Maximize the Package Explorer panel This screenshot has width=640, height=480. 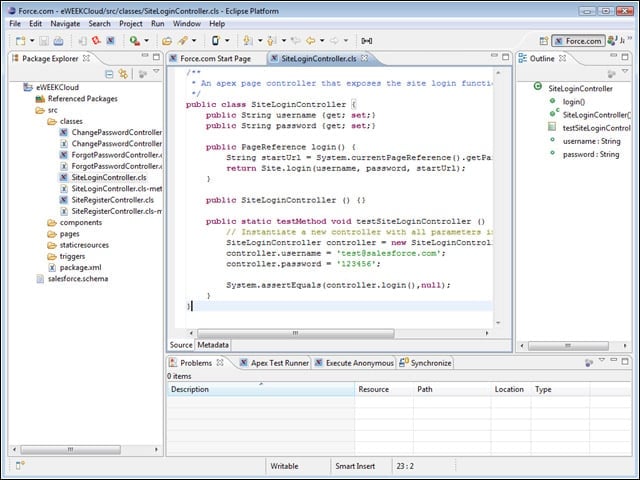(156, 57)
